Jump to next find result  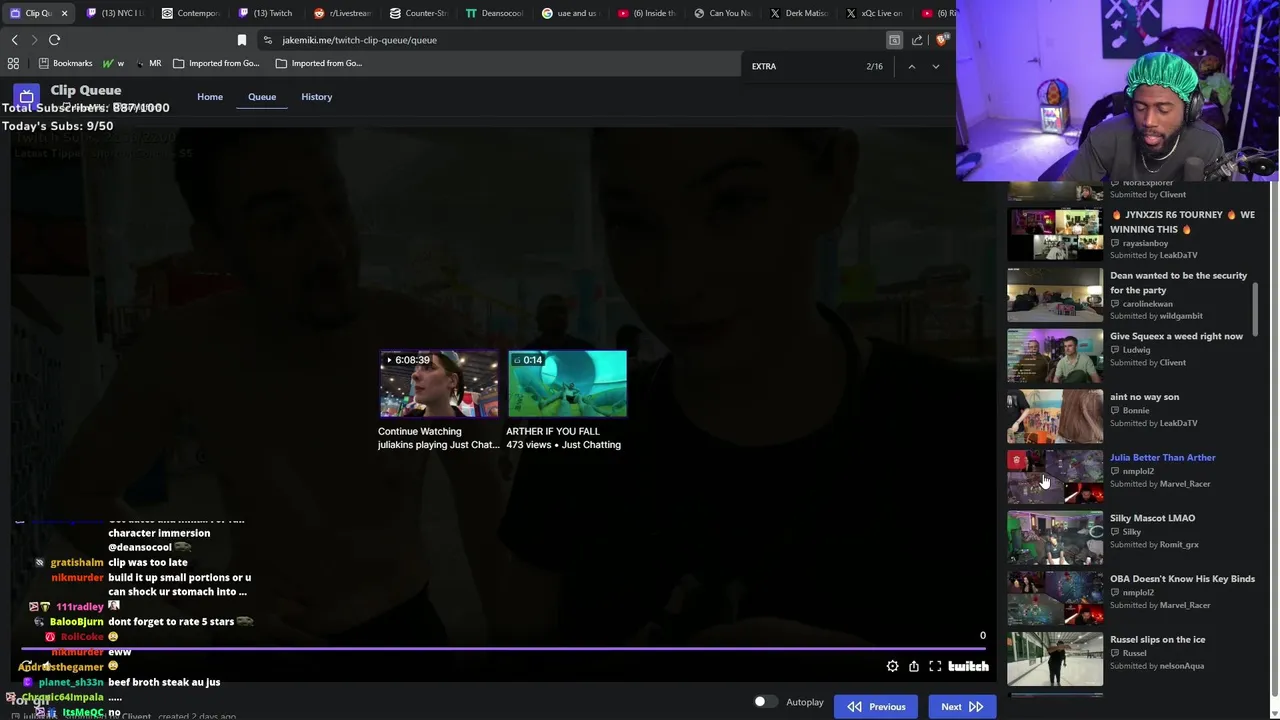(x=935, y=66)
